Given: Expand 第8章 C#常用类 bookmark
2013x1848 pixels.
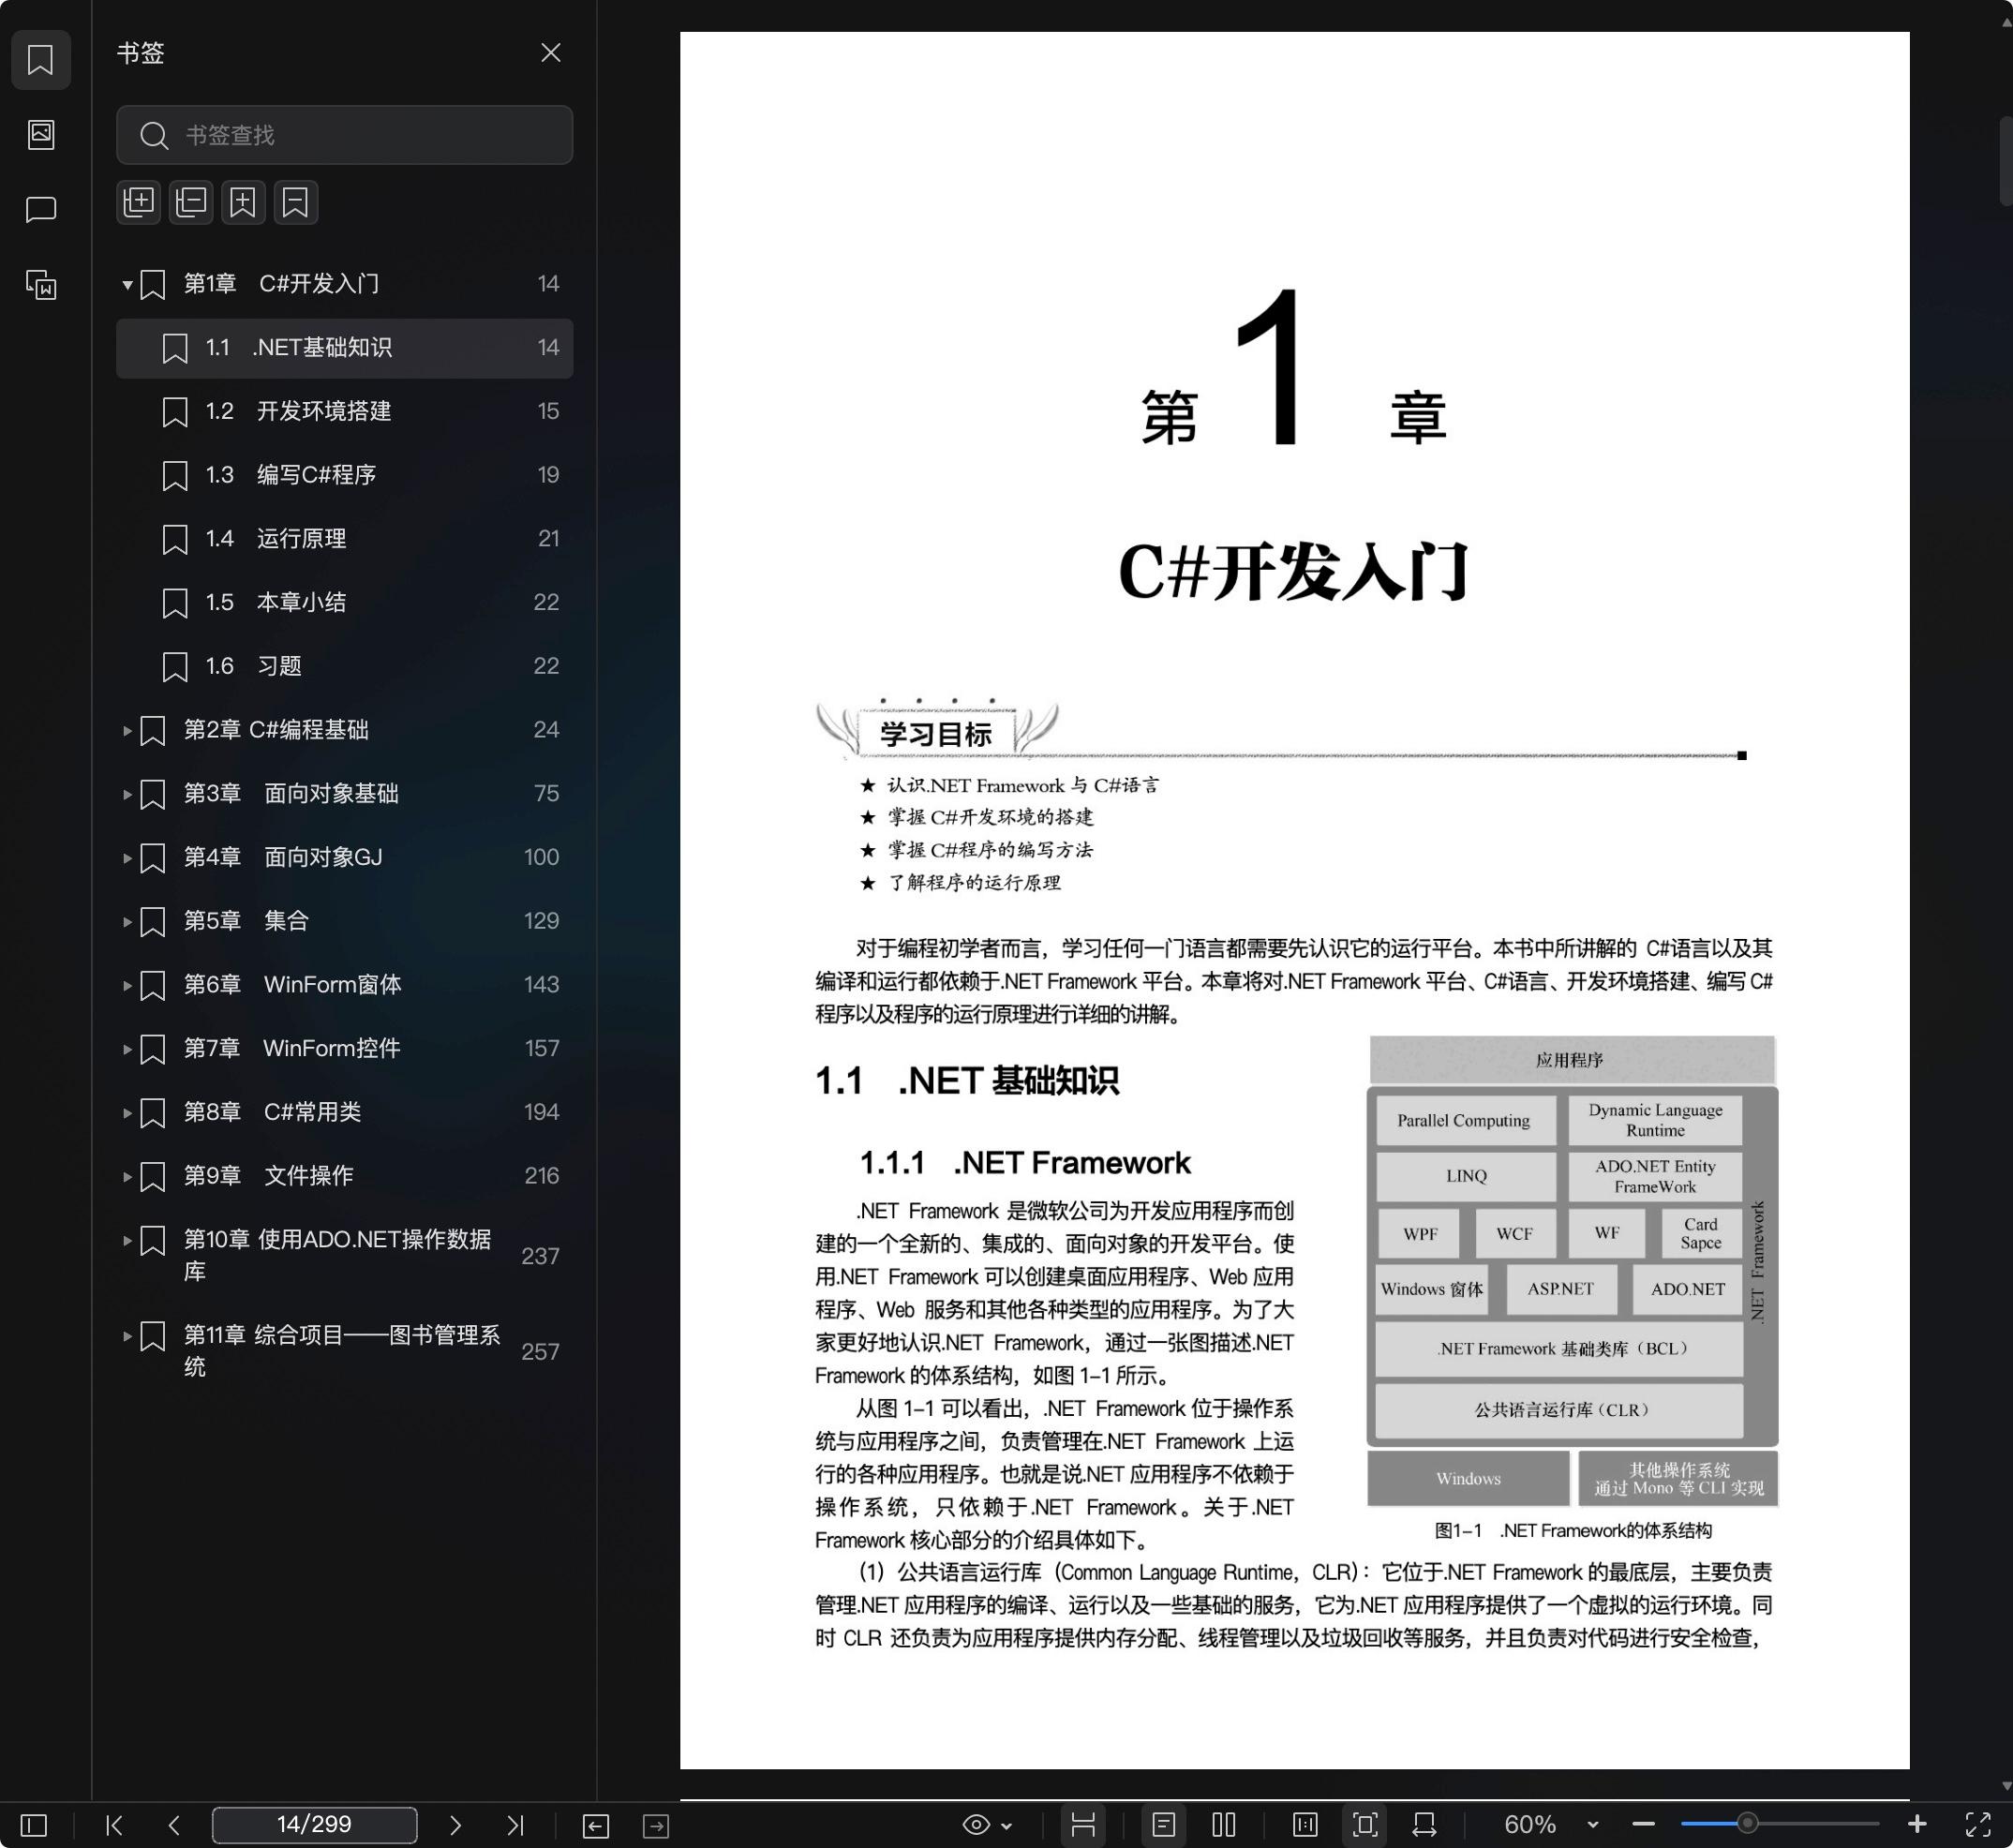Looking at the screenshot, I should 127,1113.
